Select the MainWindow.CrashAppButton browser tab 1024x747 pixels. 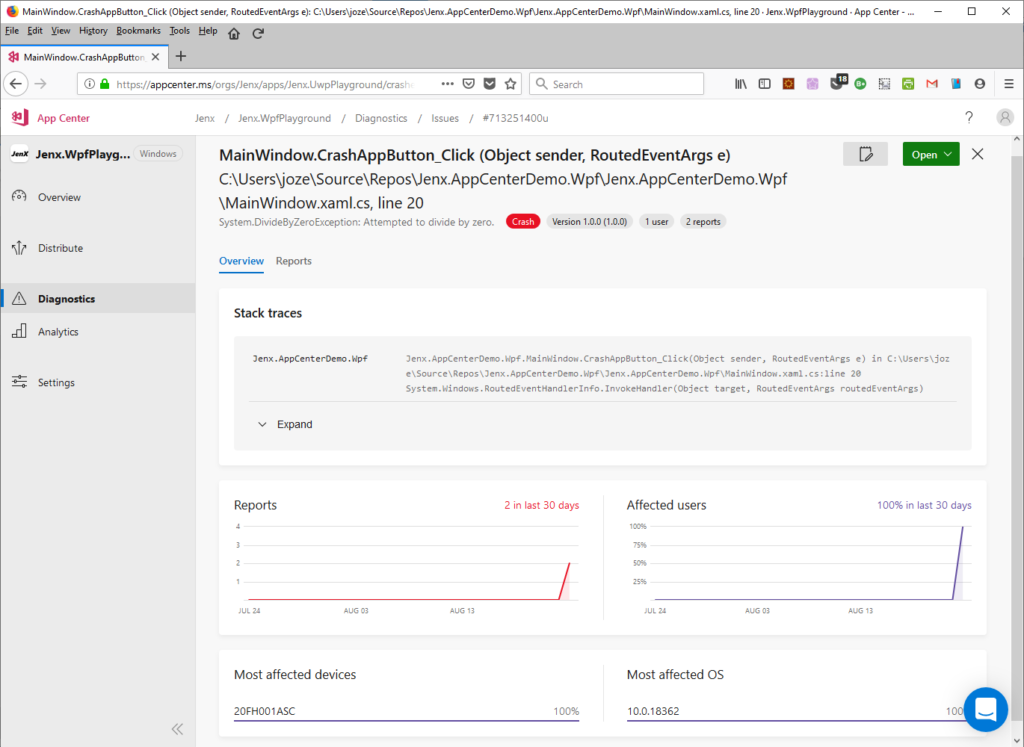click(x=84, y=57)
